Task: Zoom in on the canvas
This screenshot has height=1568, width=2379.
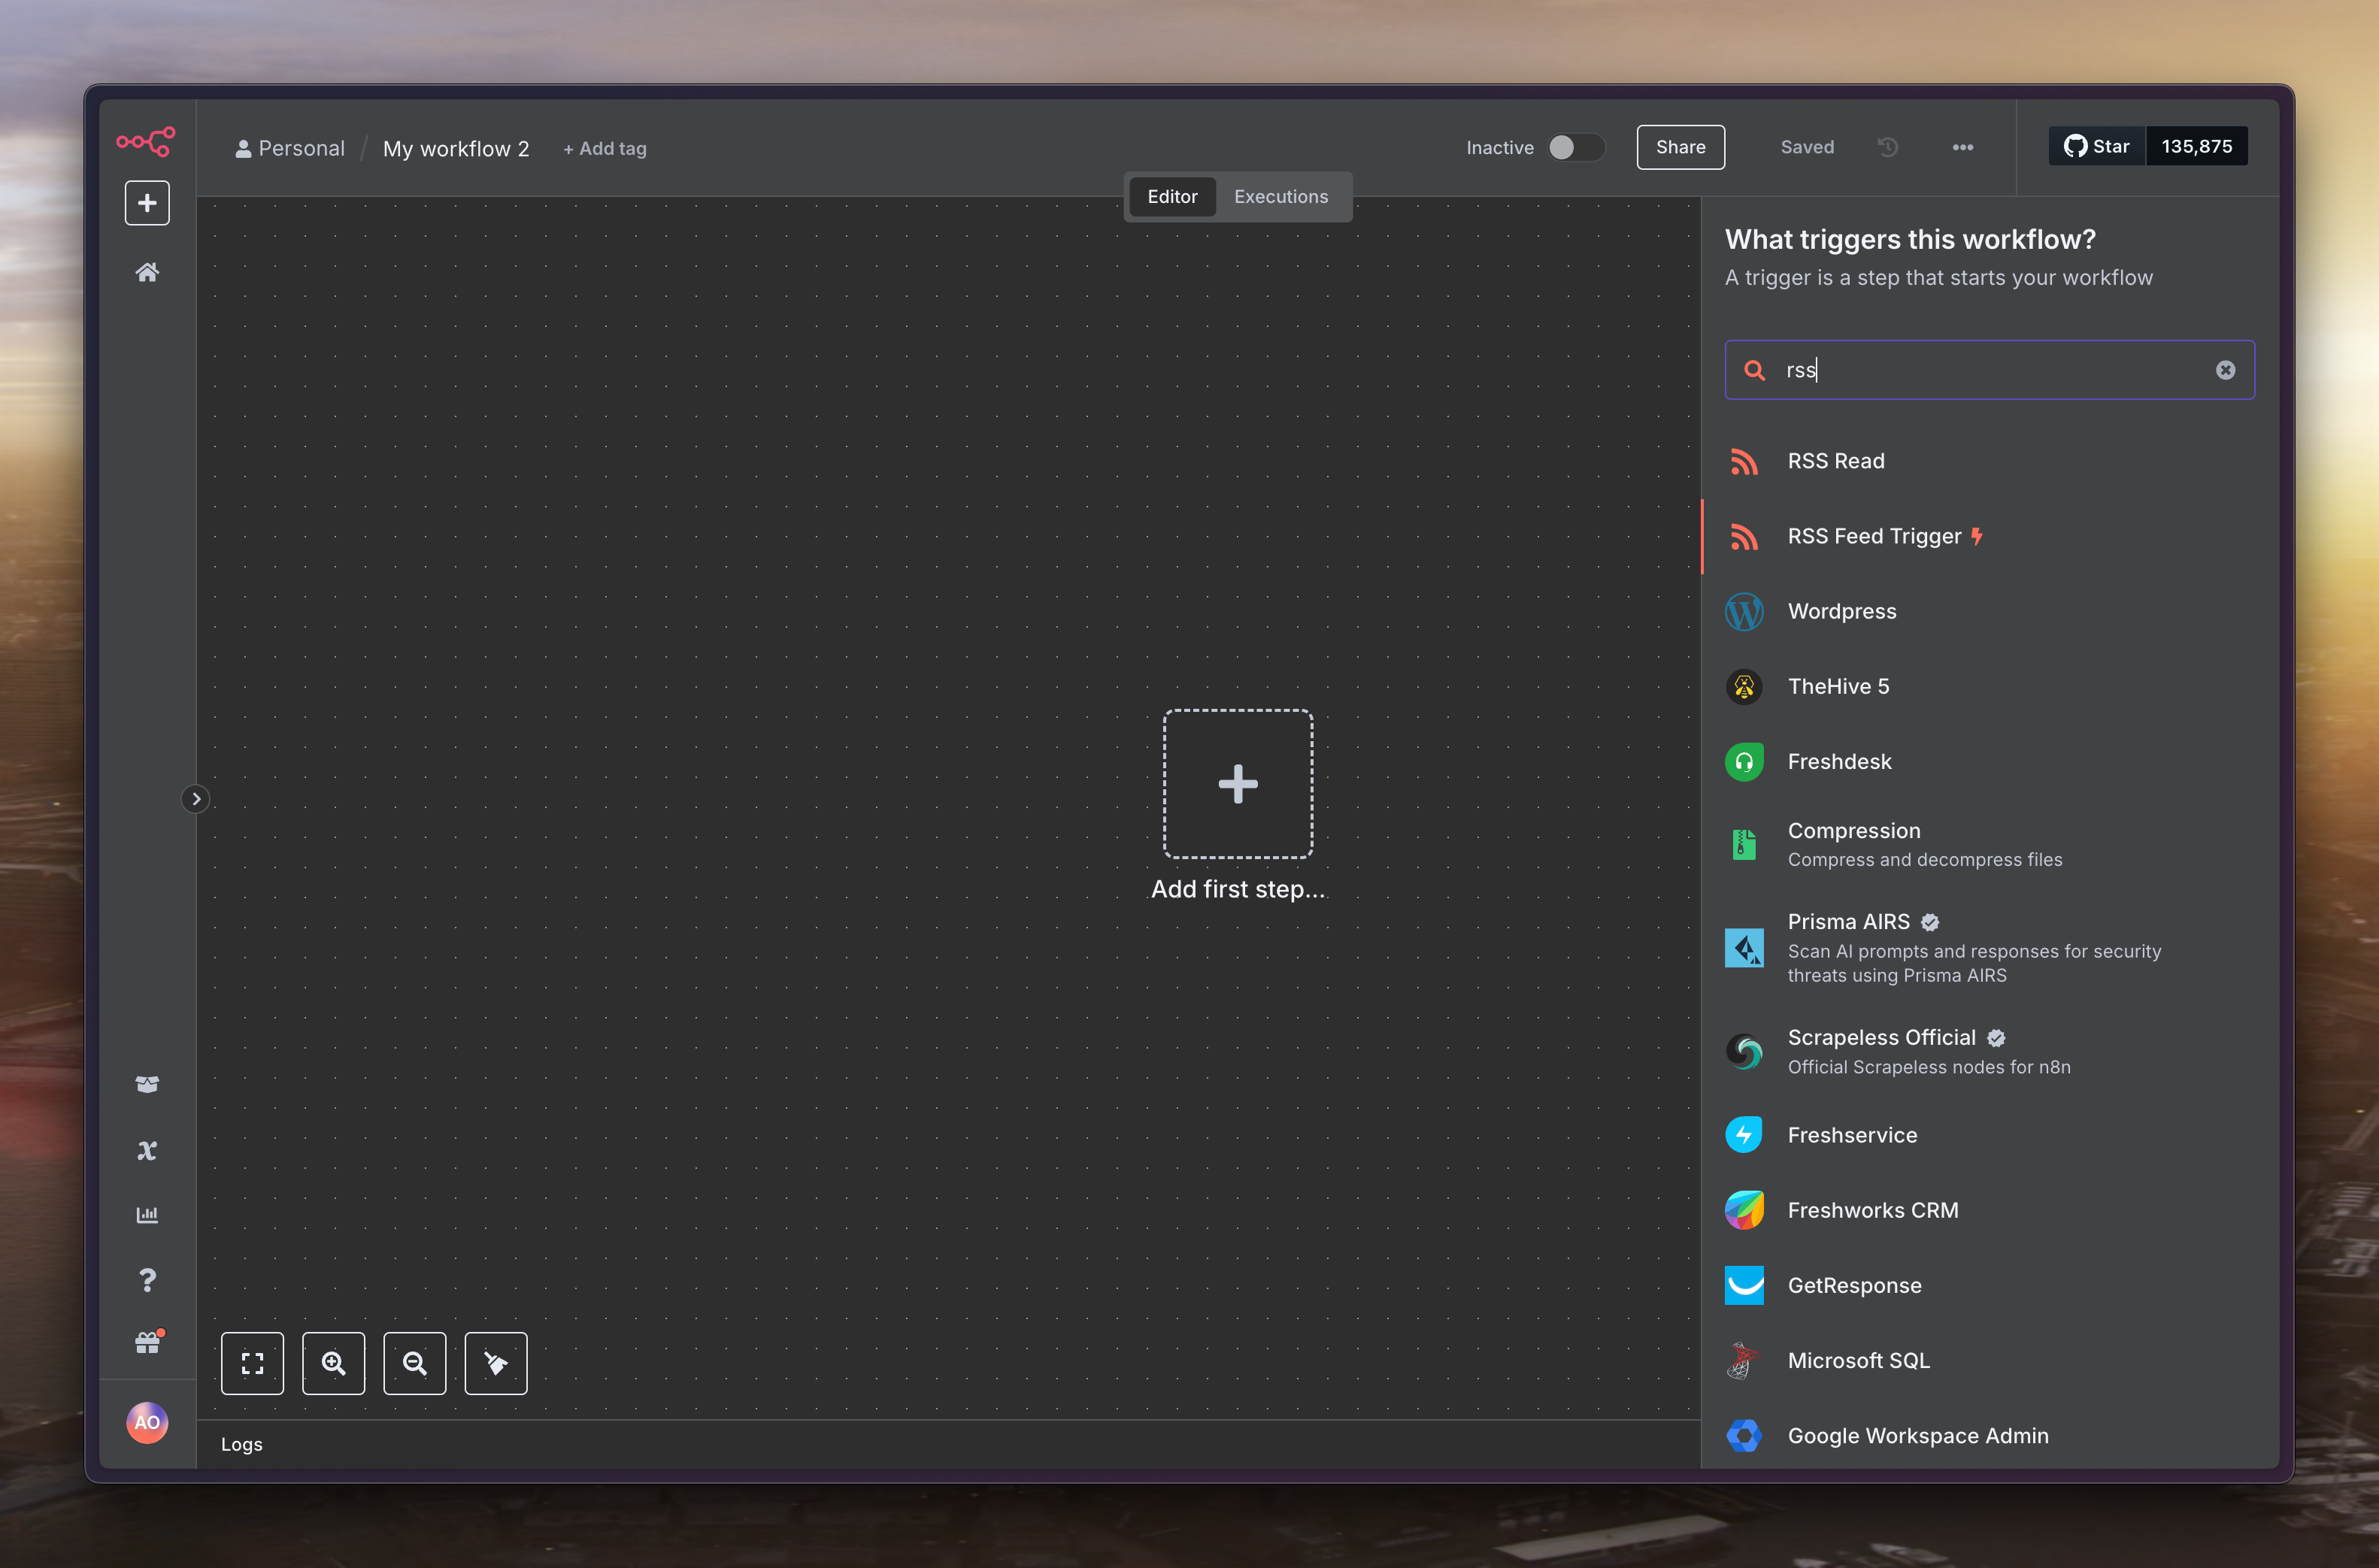Action: [333, 1363]
